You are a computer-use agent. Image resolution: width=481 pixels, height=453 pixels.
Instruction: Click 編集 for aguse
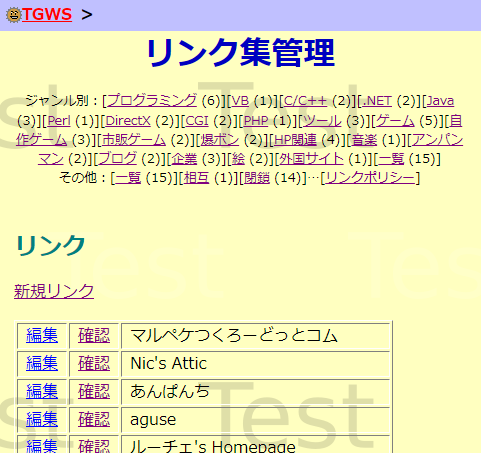42,419
